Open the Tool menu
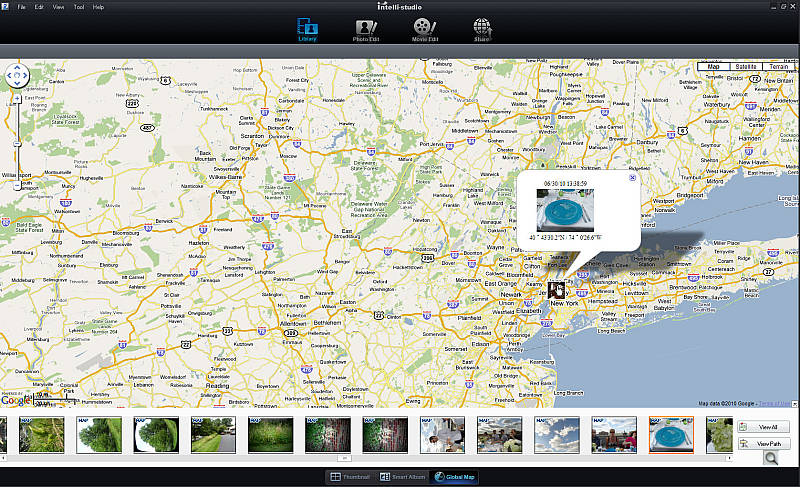This screenshot has height=487, width=800. point(78,7)
